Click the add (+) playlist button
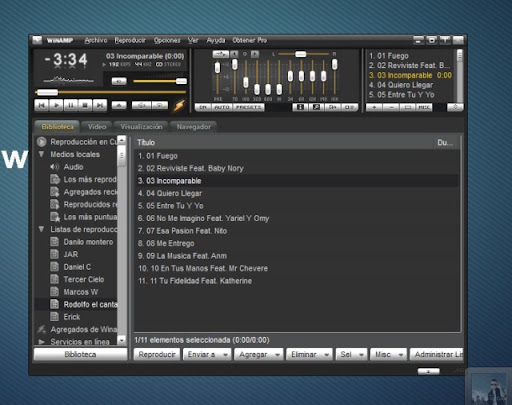The image size is (512, 405). coord(374,107)
